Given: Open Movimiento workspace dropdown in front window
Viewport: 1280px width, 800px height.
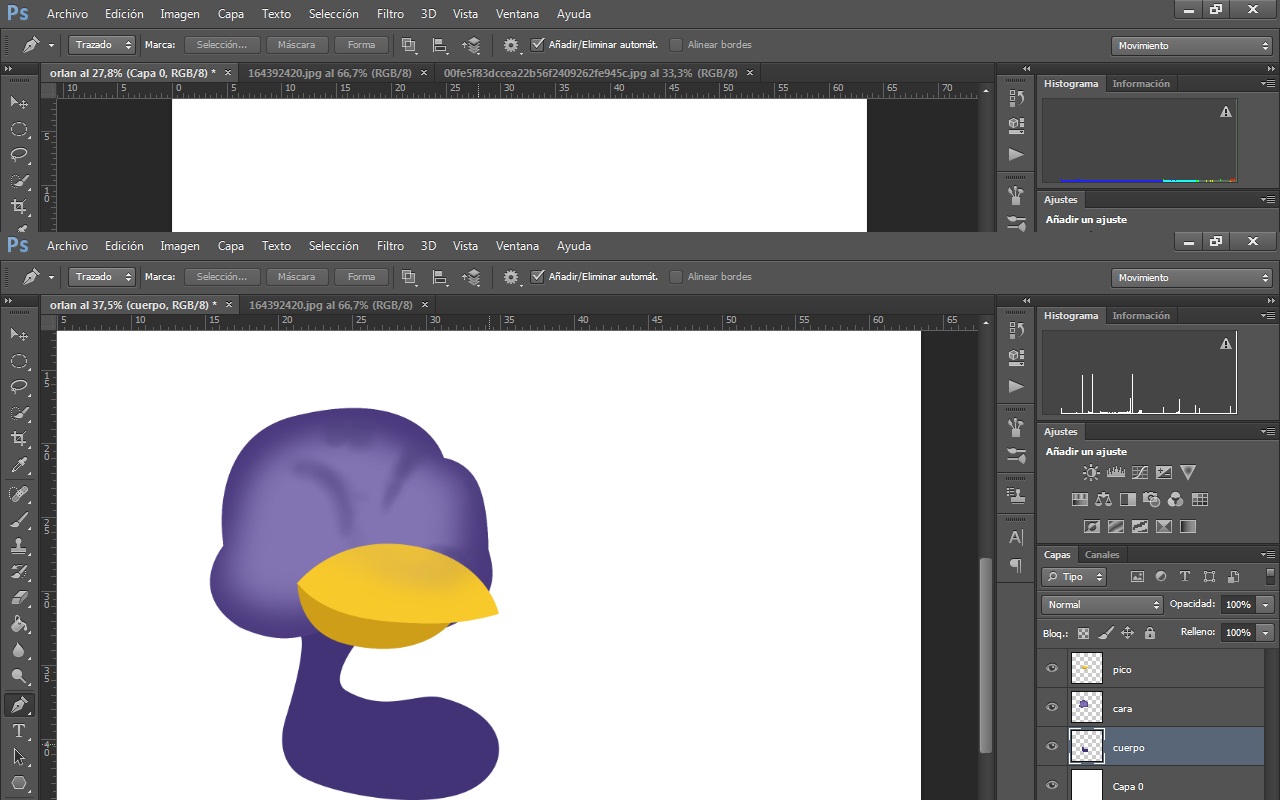Looking at the screenshot, I should [x=1191, y=278].
